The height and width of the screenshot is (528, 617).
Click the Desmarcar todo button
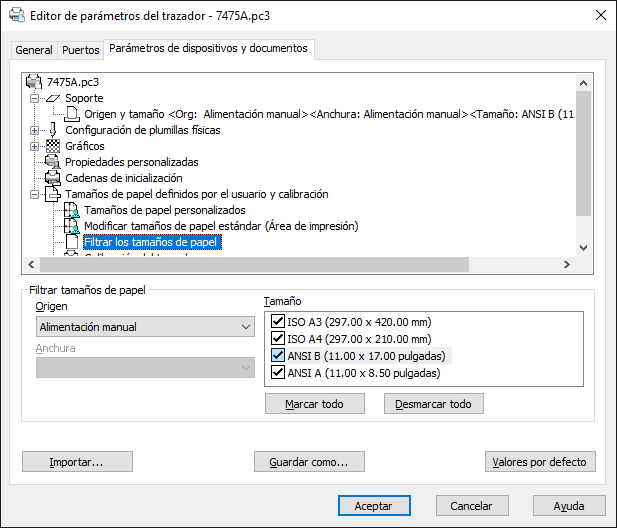(x=433, y=404)
